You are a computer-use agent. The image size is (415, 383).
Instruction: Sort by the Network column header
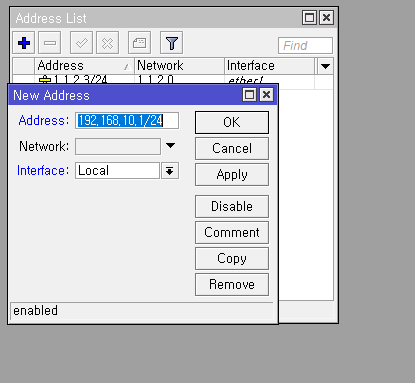179,66
